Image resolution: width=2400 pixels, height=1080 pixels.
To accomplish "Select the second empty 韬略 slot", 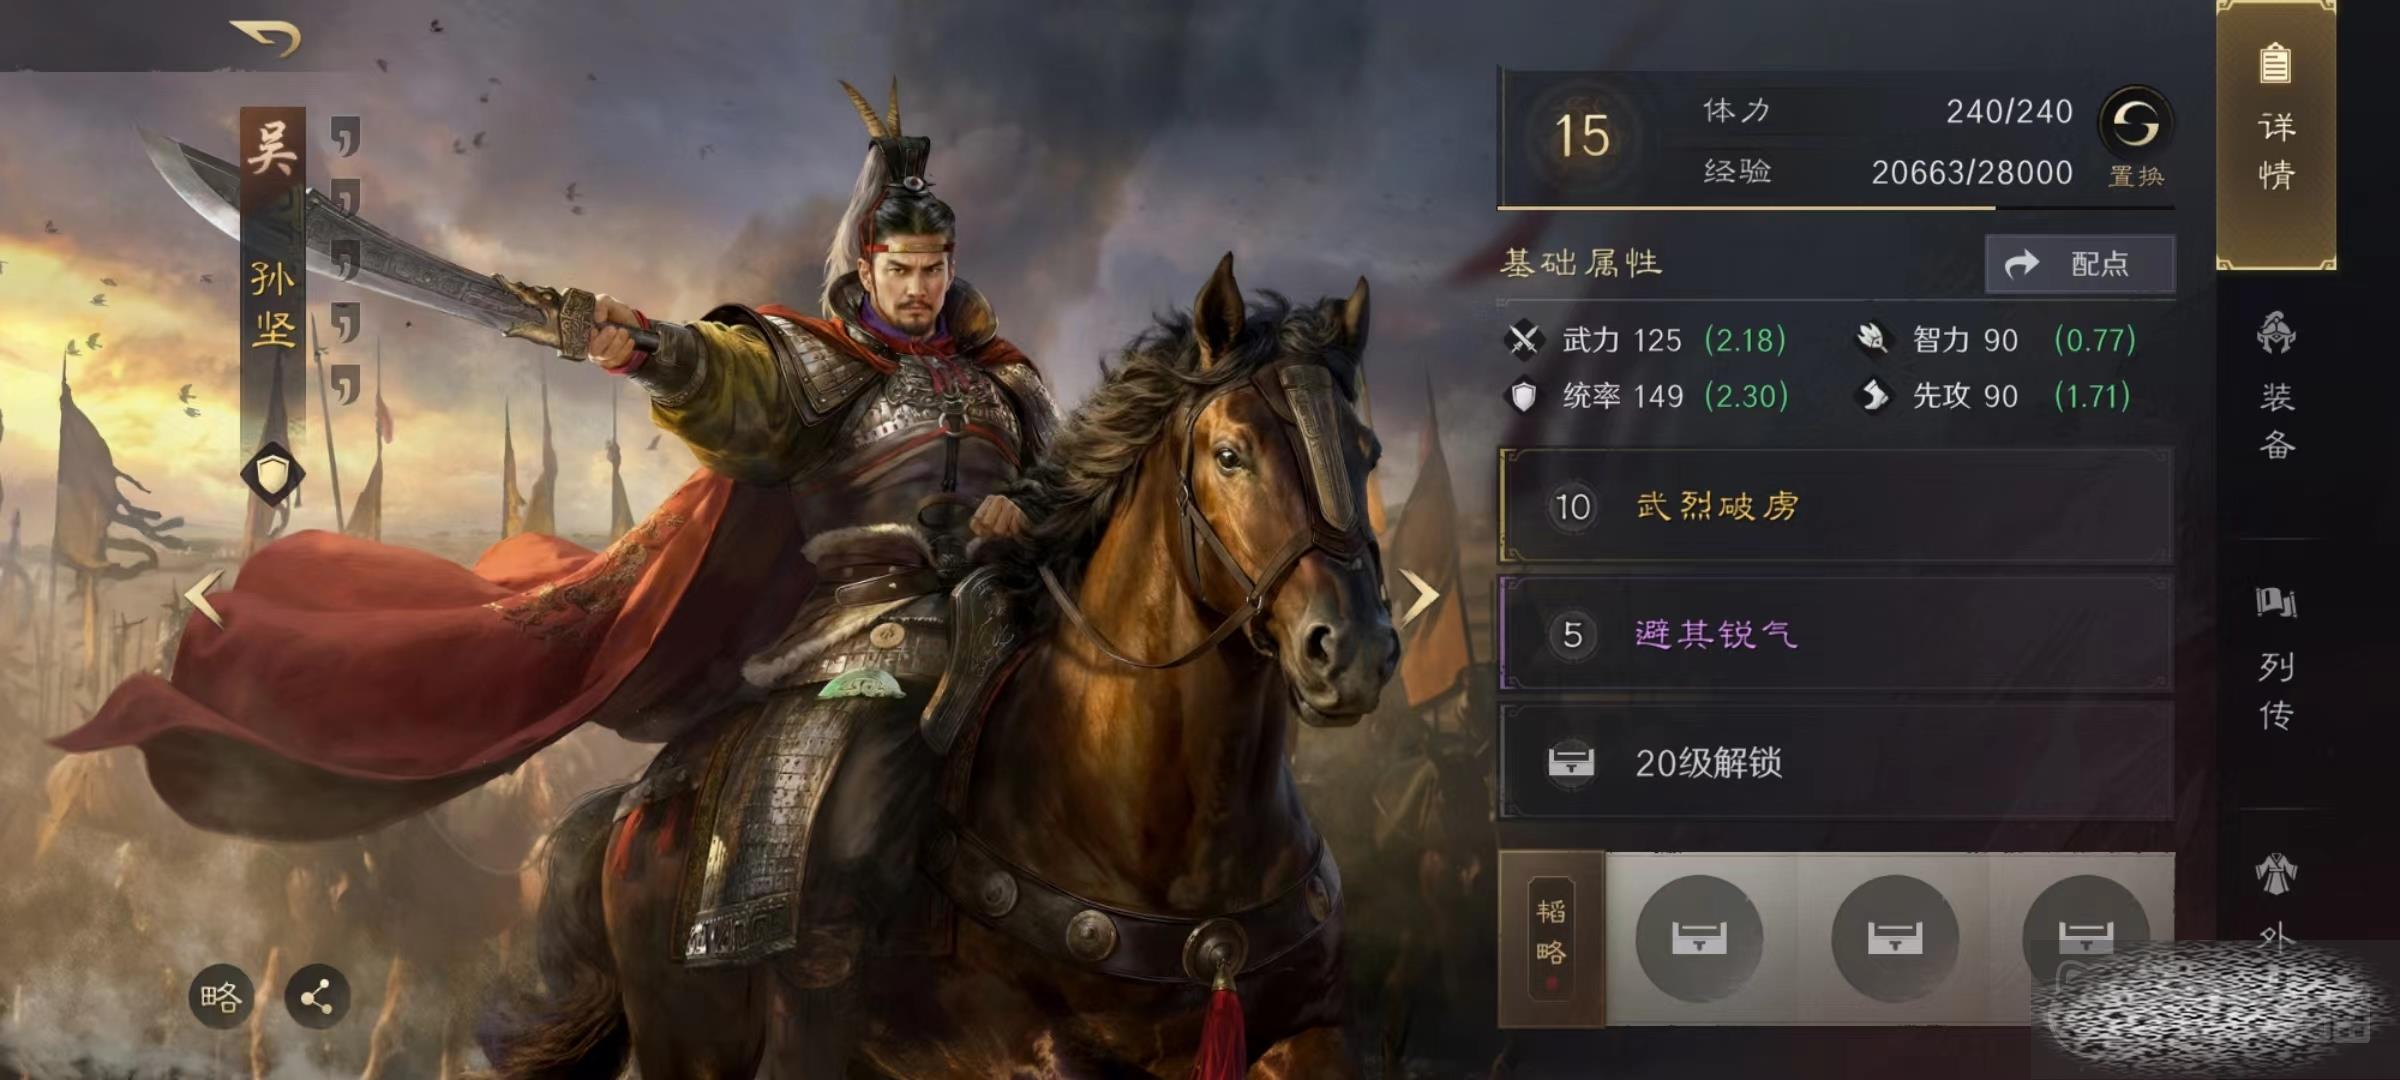I will click(x=1894, y=938).
